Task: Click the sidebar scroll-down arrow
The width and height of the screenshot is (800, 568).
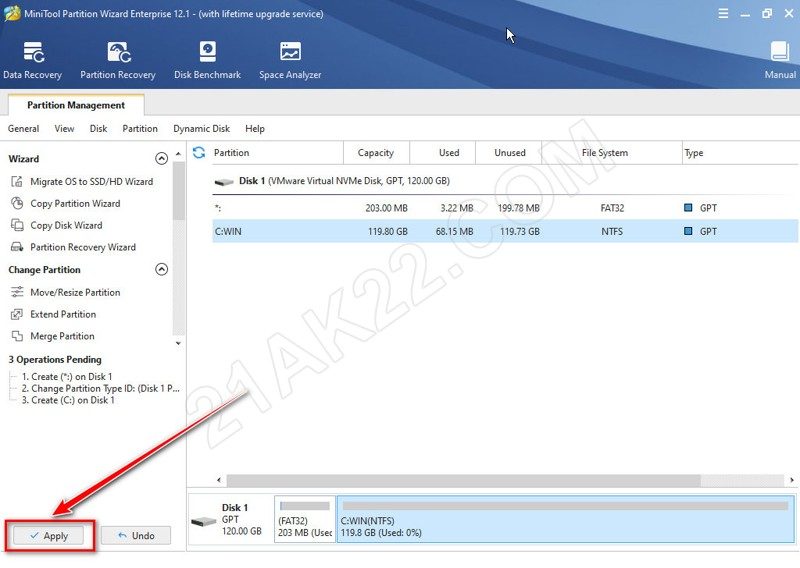Action: (178, 343)
